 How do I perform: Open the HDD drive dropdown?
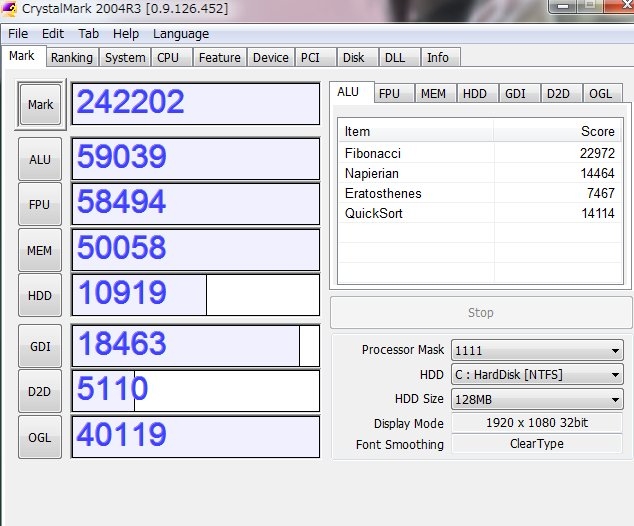coord(537,375)
